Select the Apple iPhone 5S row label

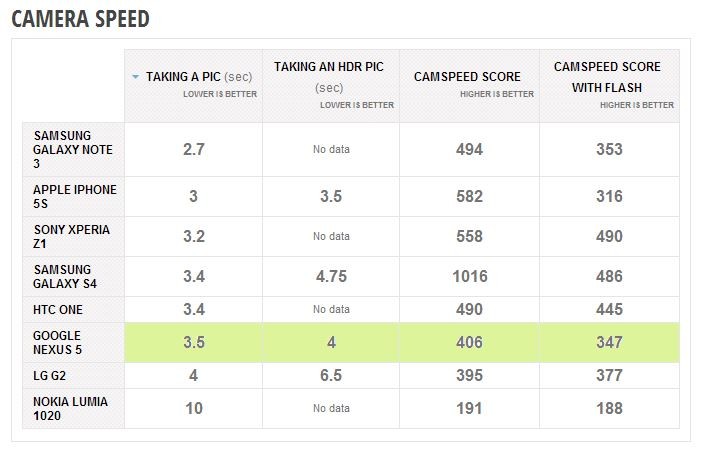point(73,197)
